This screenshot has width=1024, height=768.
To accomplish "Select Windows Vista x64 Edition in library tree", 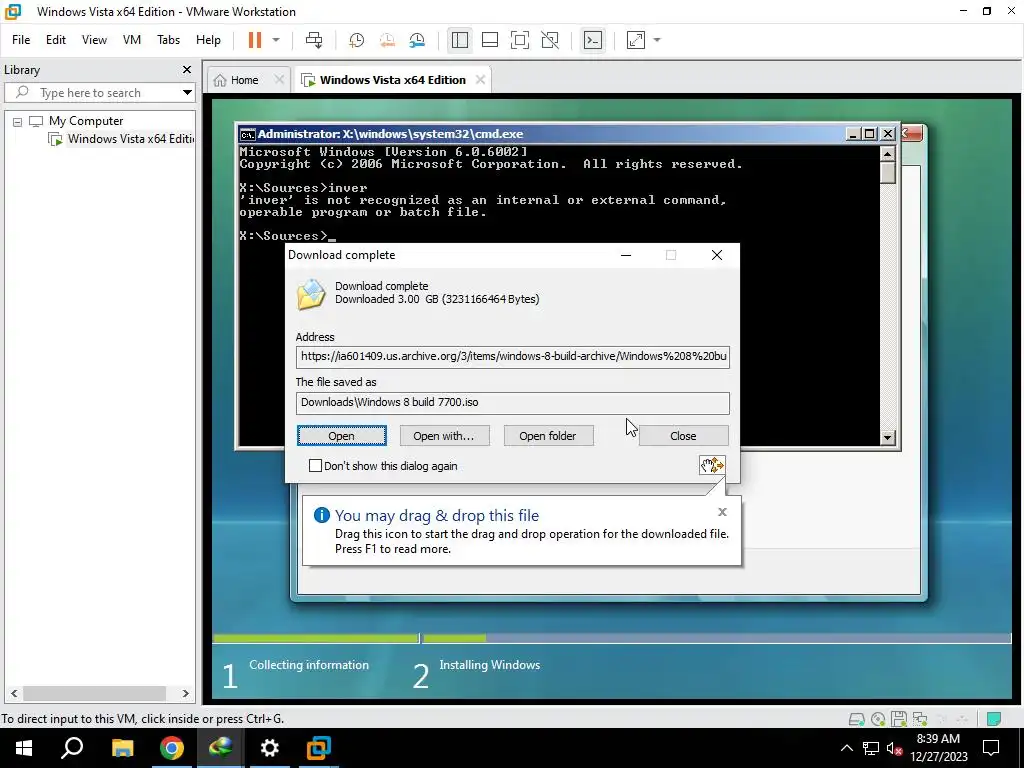I will [x=131, y=138].
